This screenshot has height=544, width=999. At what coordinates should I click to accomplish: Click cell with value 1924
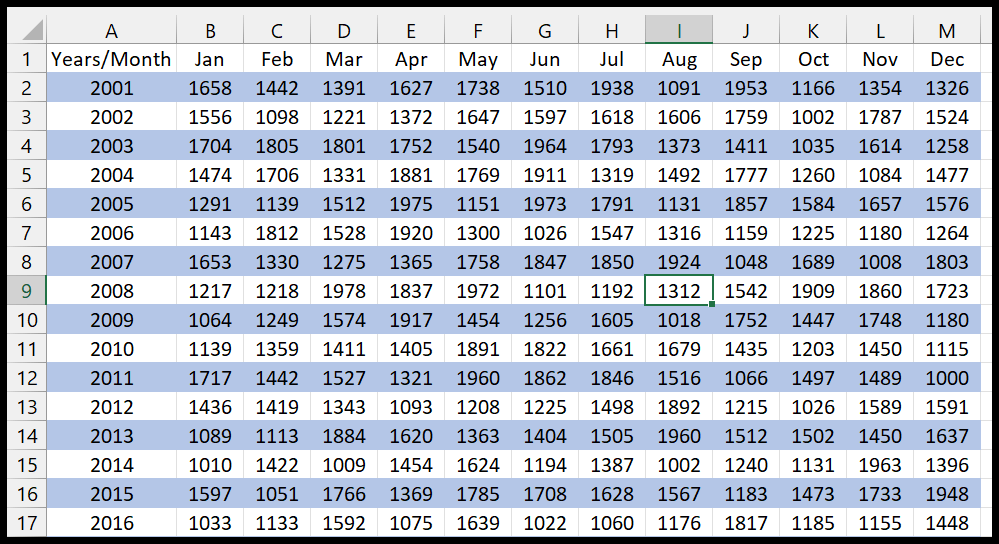[x=679, y=262]
